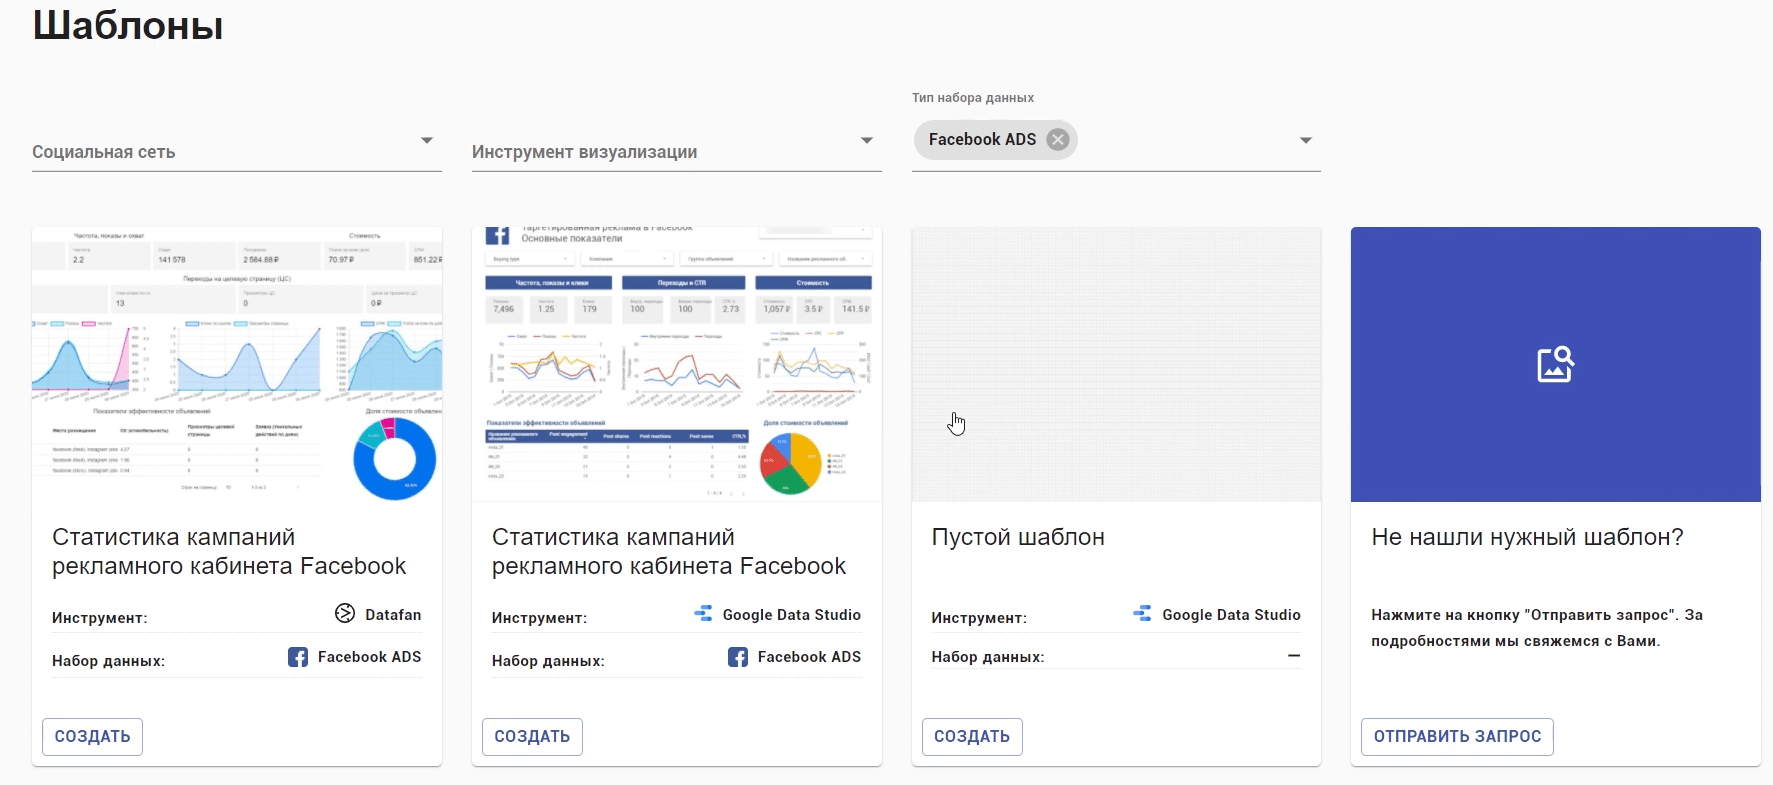Click the Нажмите на кнопку description text
Screen dimensions: 1773x785
(1537, 628)
